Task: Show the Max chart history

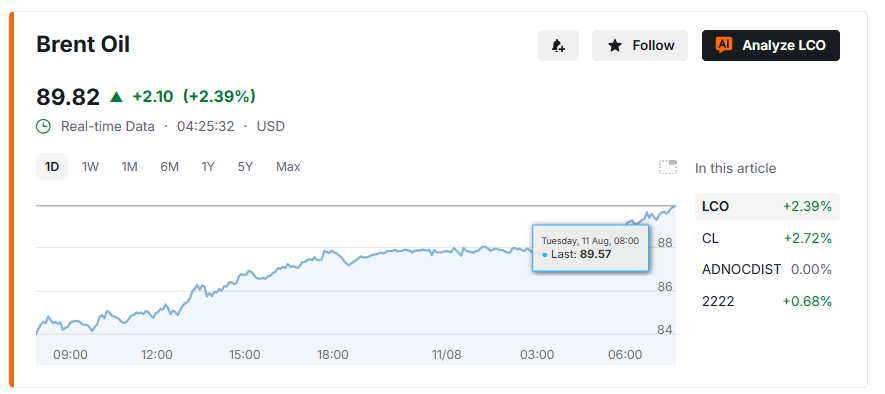Action: tap(288, 167)
